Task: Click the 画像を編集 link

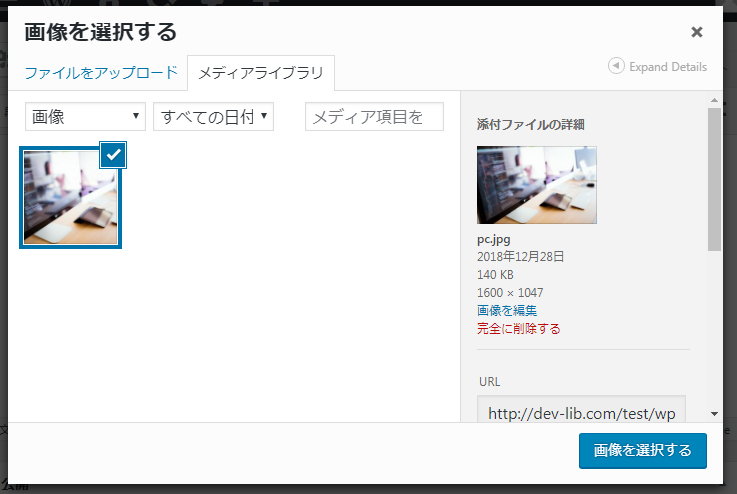Action: [x=507, y=310]
